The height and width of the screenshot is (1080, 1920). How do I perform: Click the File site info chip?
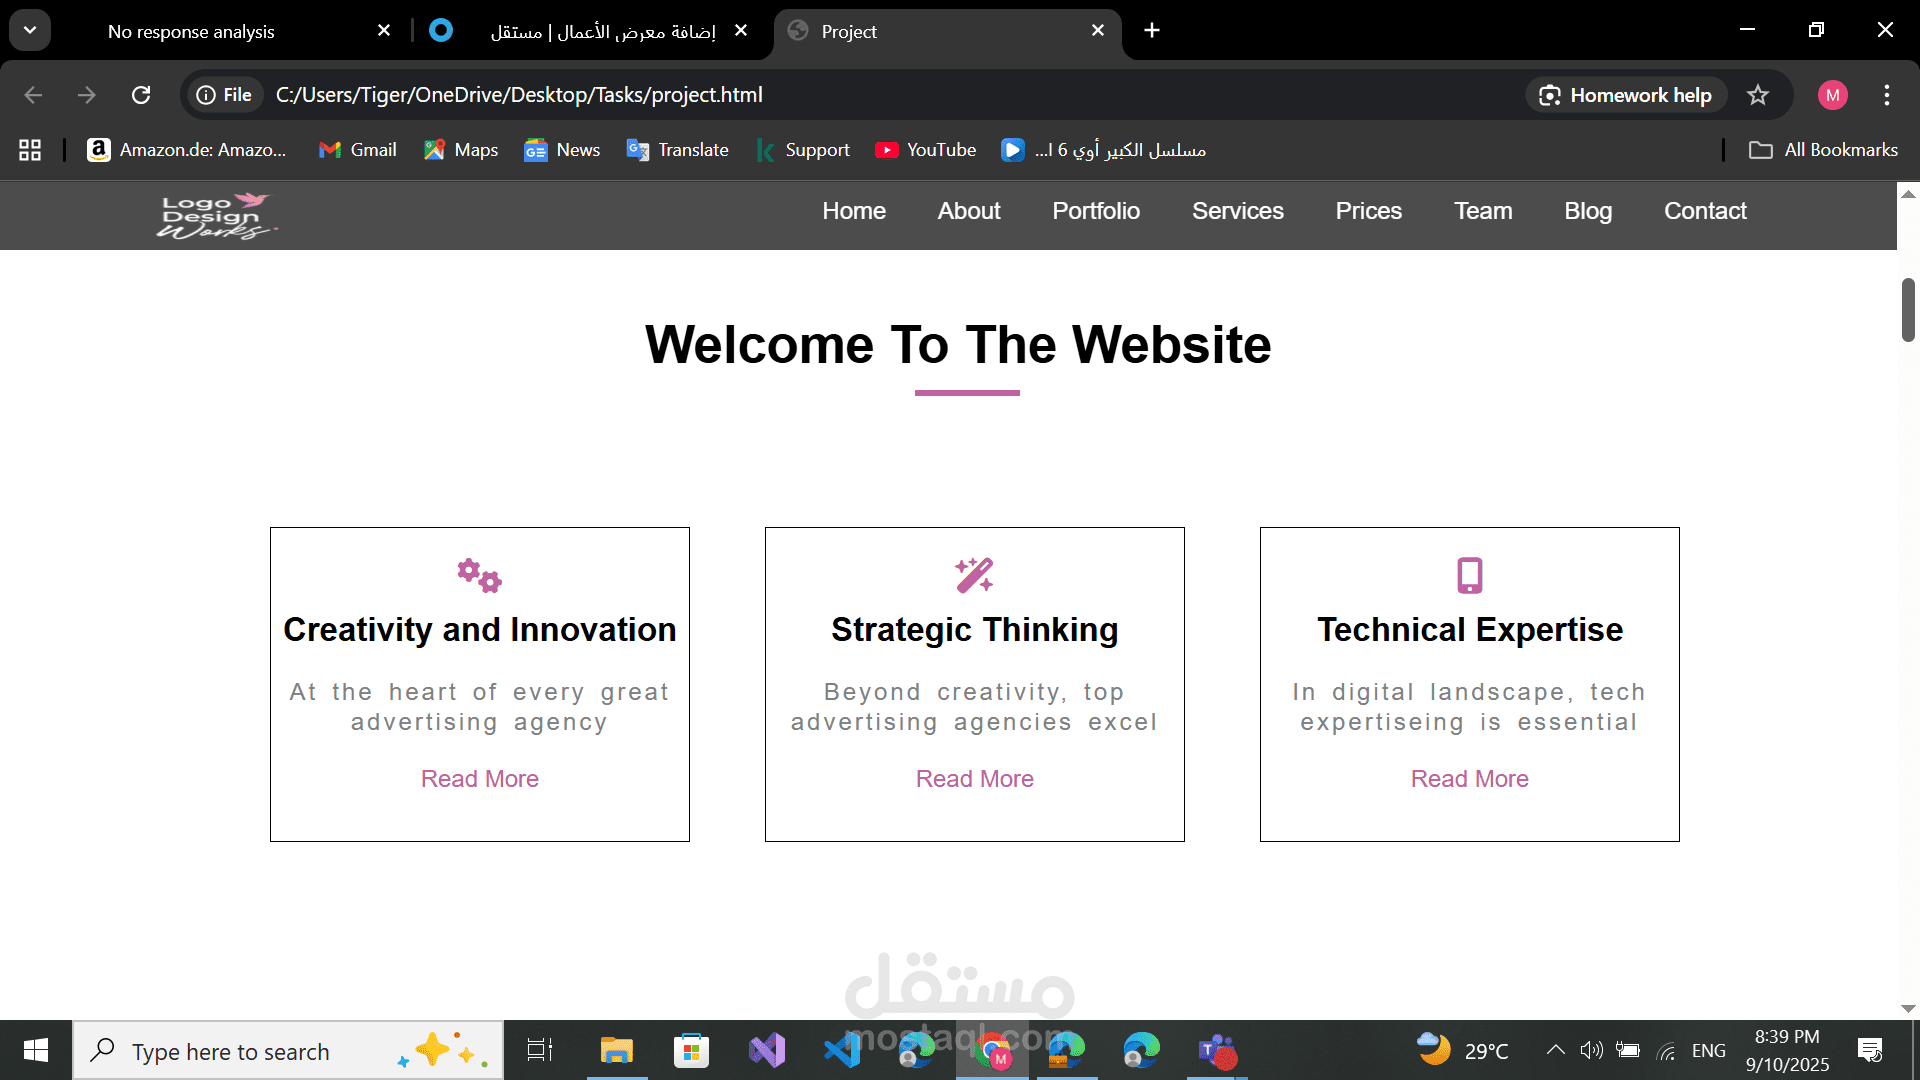[x=225, y=95]
